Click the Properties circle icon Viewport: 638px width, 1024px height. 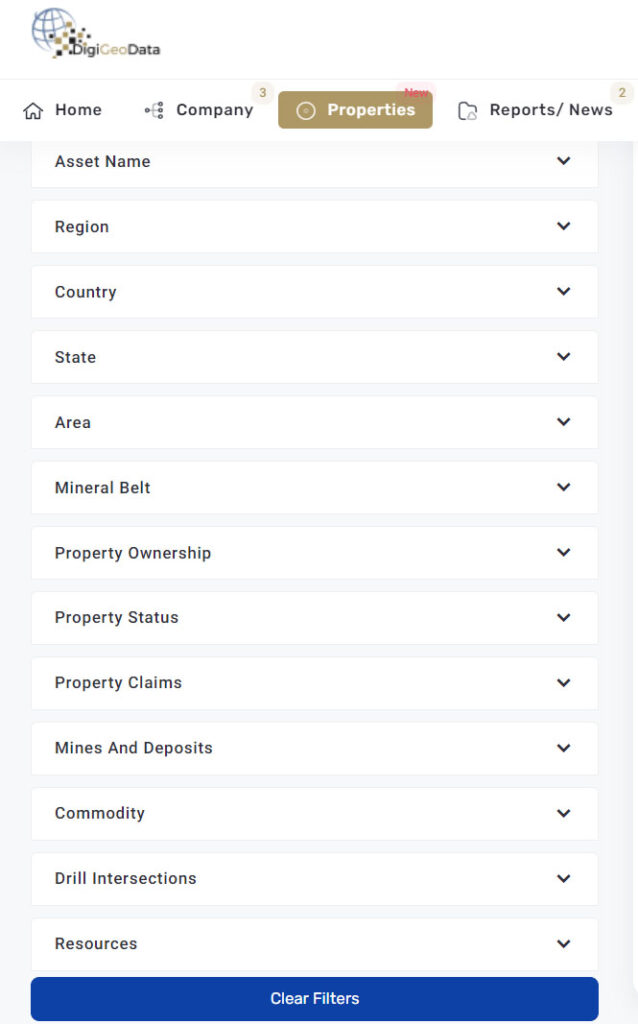[305, 110]
